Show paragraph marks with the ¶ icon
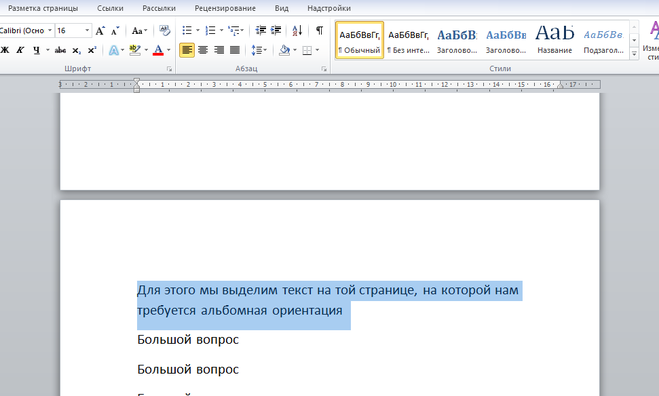This screenshot has width=659, height=396. click(x=319, y=30)
